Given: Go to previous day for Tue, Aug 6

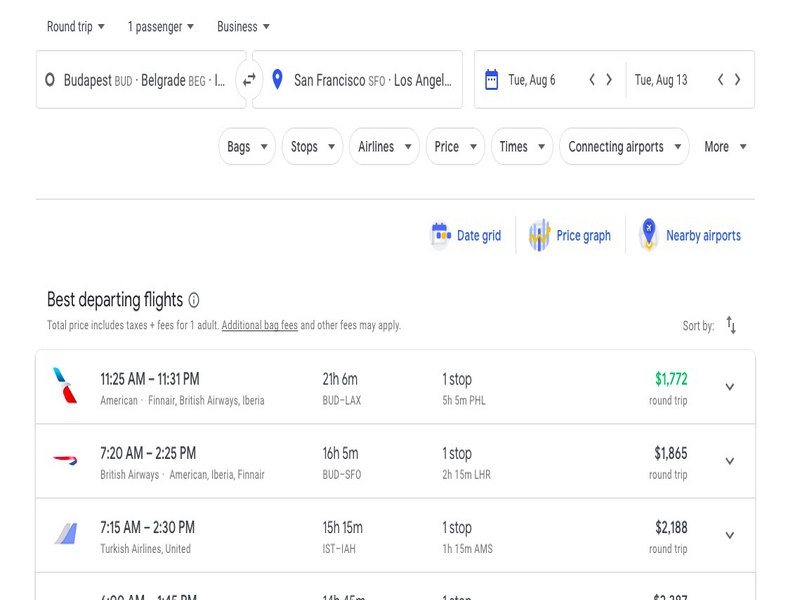Looking at the screenshot, I should point(592,80).
